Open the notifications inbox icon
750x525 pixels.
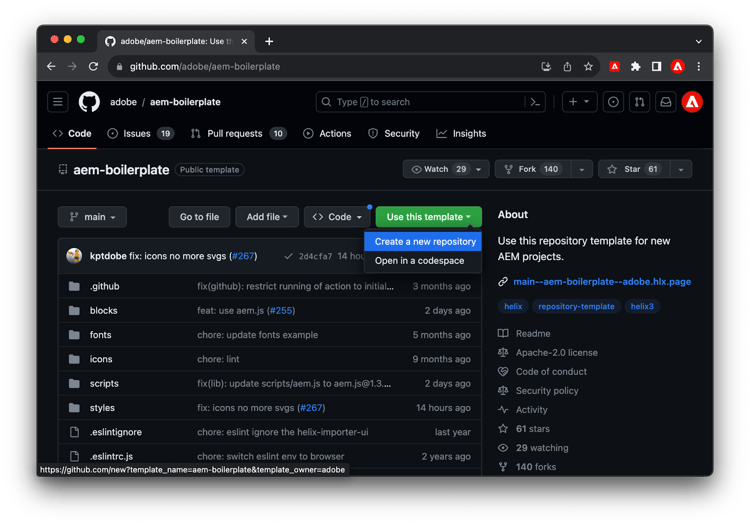pos(665,102)
